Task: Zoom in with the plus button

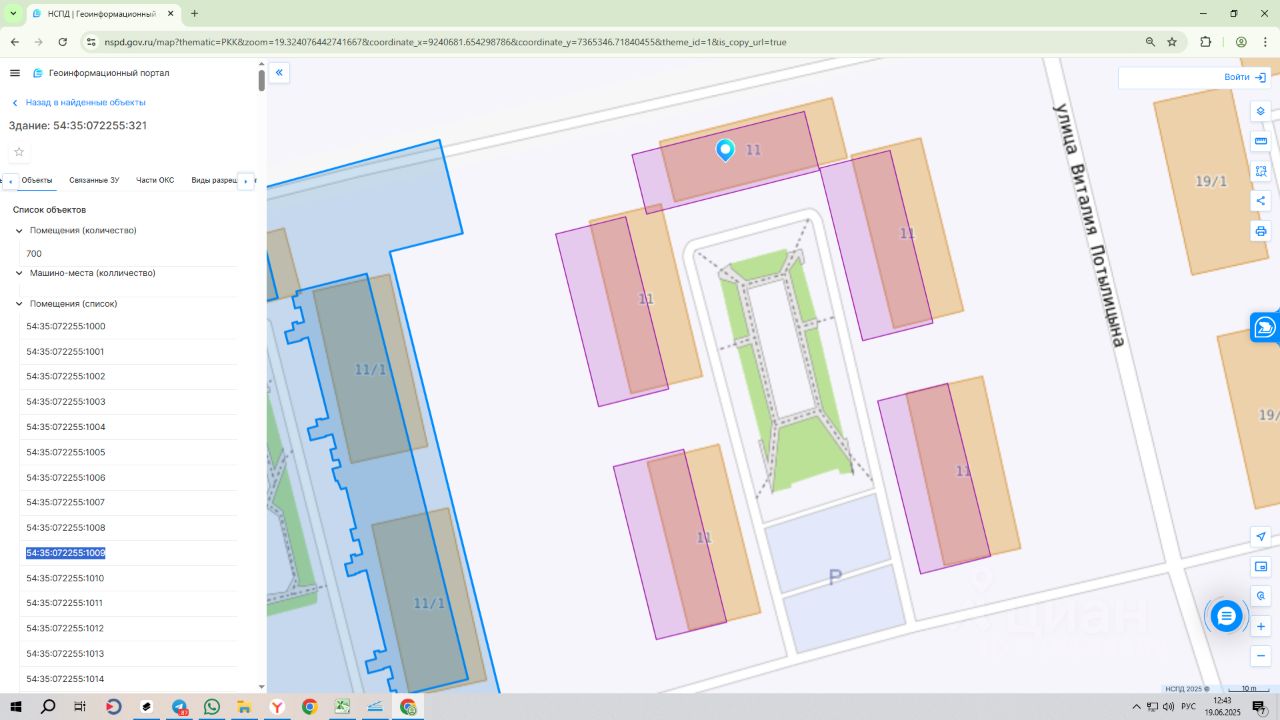Action: click(1261, 626)
